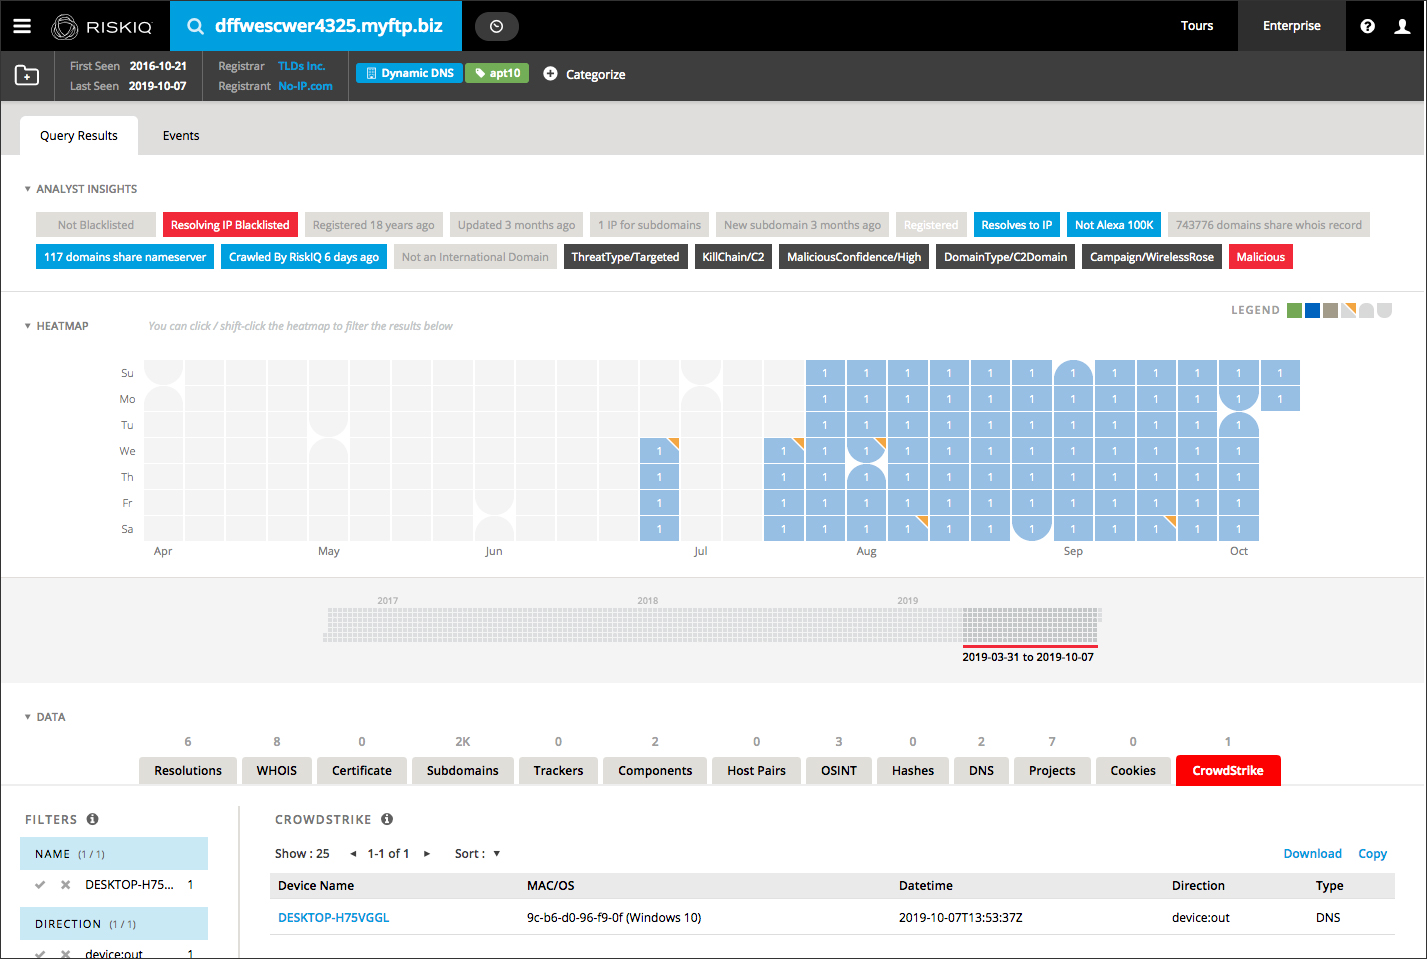
Task: Click the RiskIQ logo
Action: (101, 26)
